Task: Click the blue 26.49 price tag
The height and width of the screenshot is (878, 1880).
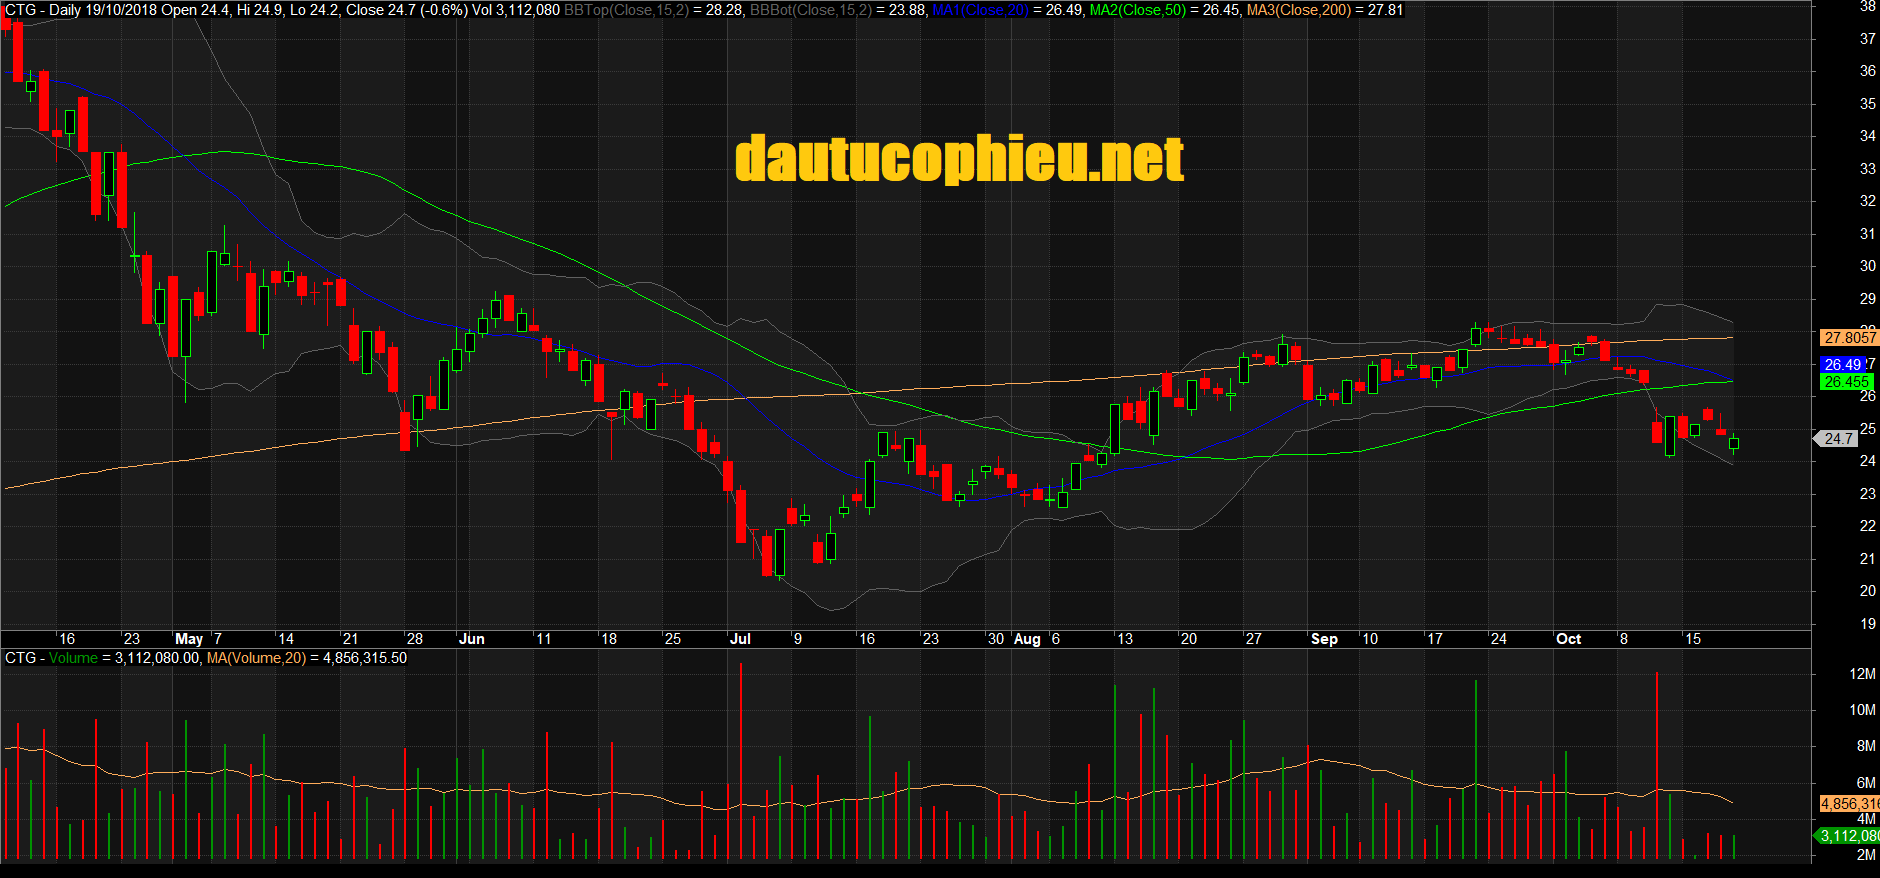Action: pyautogui.click(x=1843, y=365)
